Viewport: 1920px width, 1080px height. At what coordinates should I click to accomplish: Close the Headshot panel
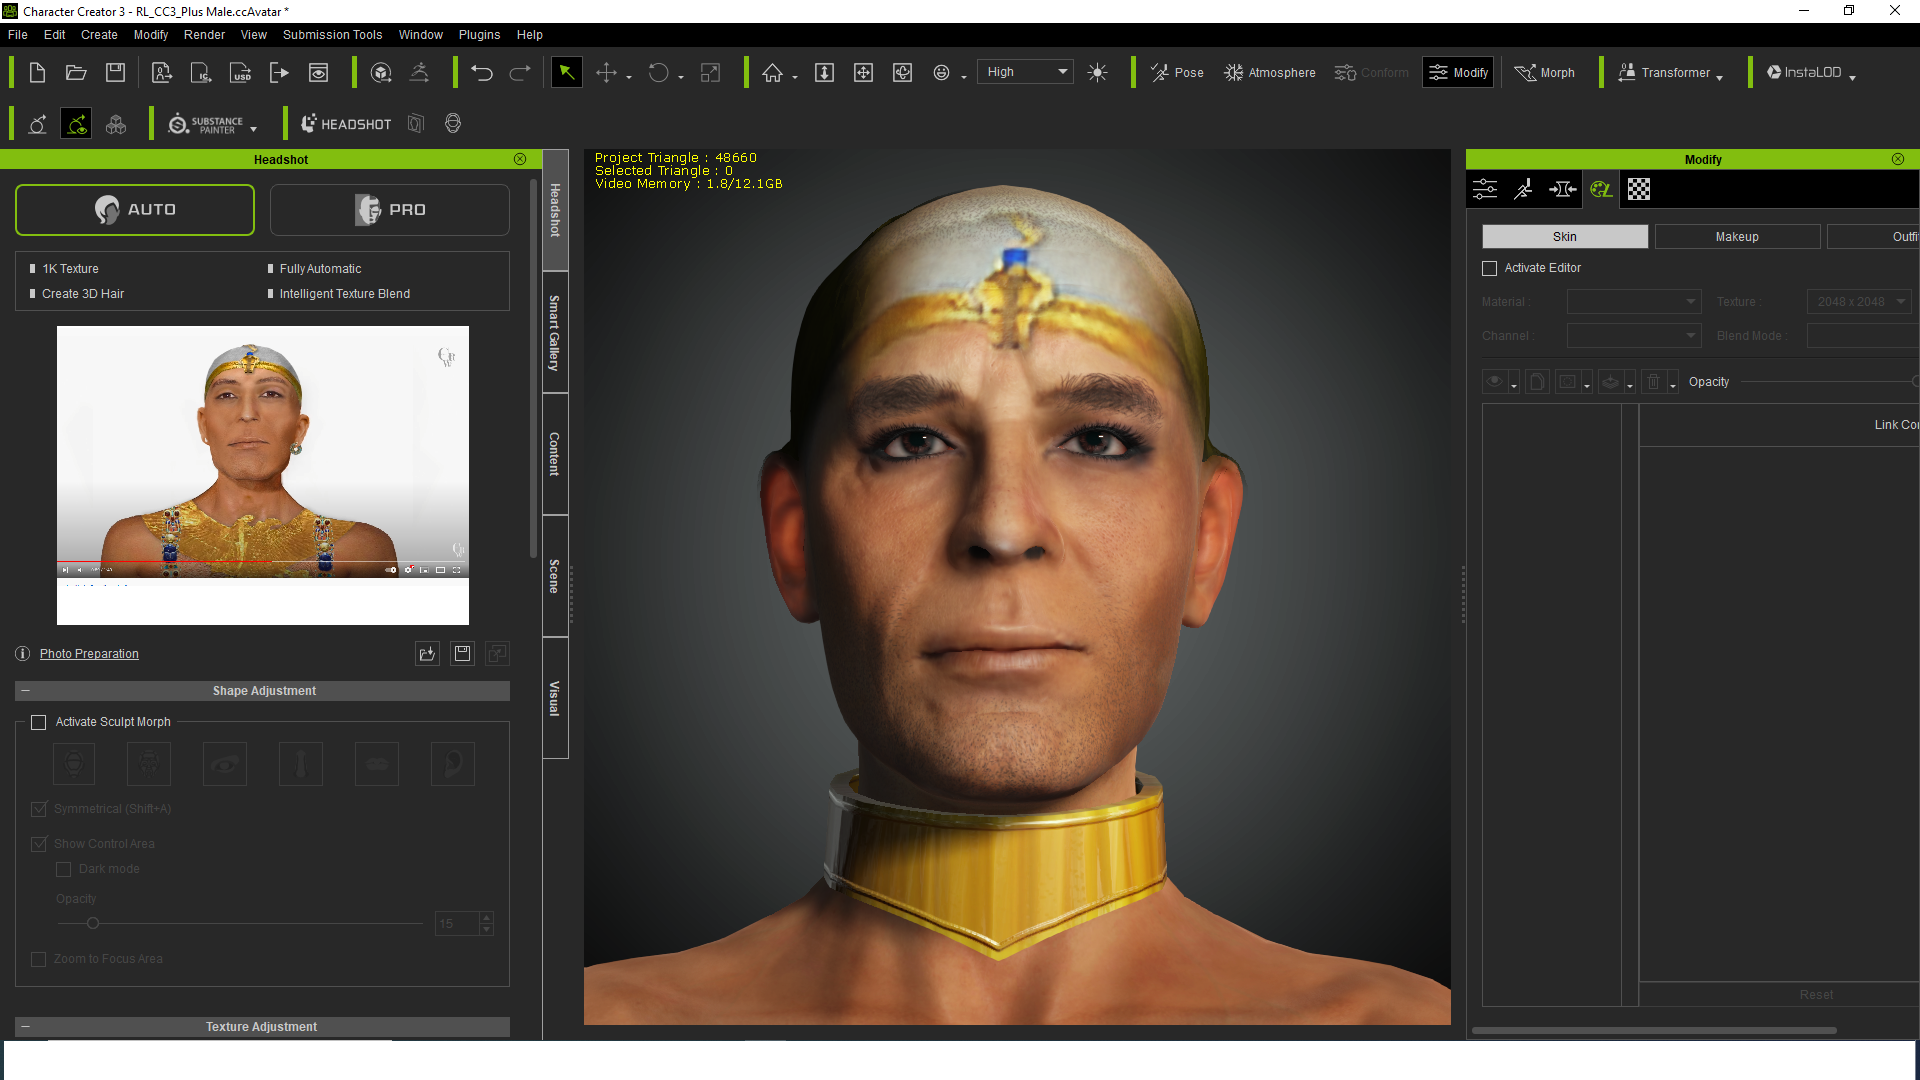pos(520,159)
